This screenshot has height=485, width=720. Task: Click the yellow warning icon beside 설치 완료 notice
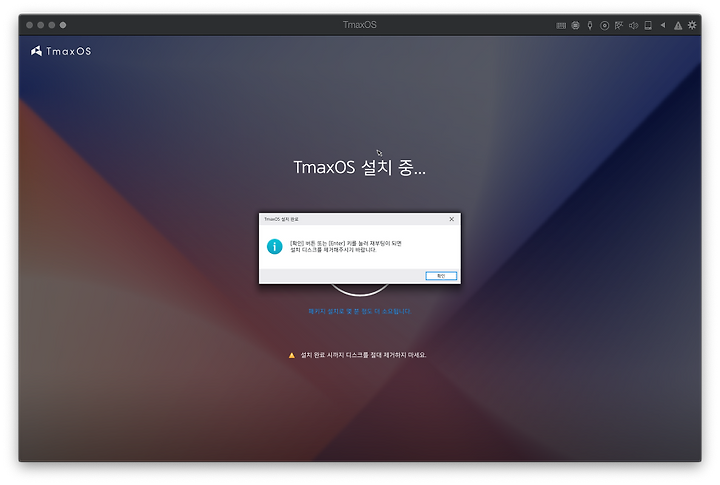(292, 355)
